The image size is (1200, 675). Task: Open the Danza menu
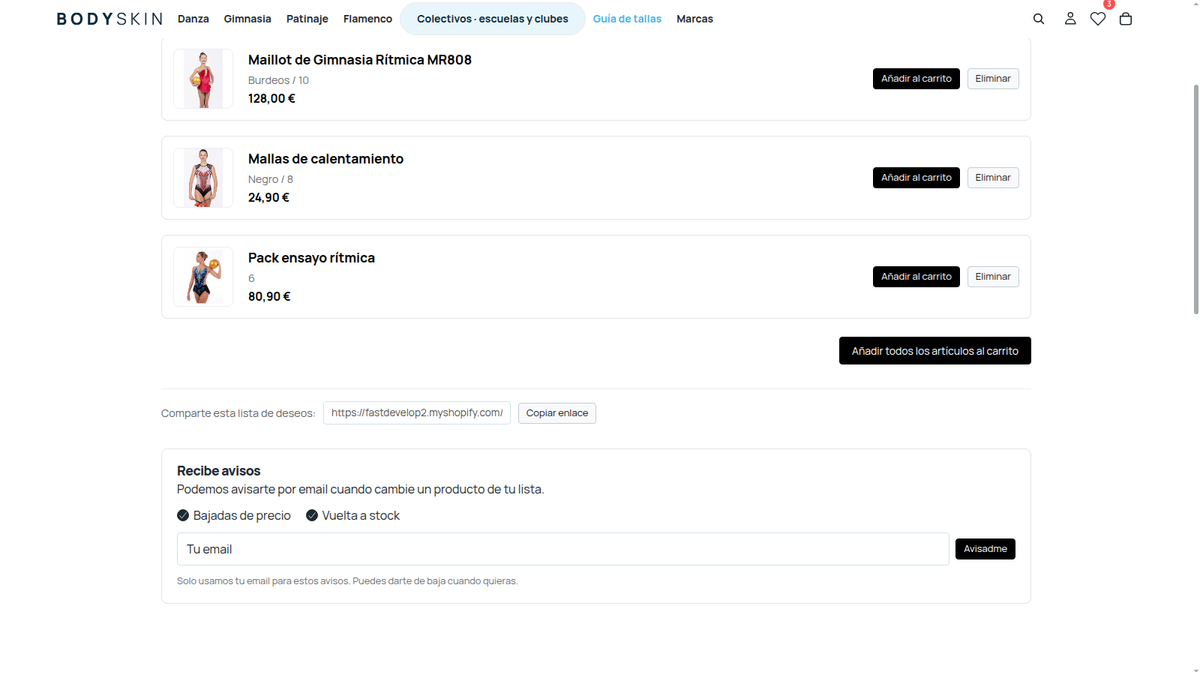(193, 19)
